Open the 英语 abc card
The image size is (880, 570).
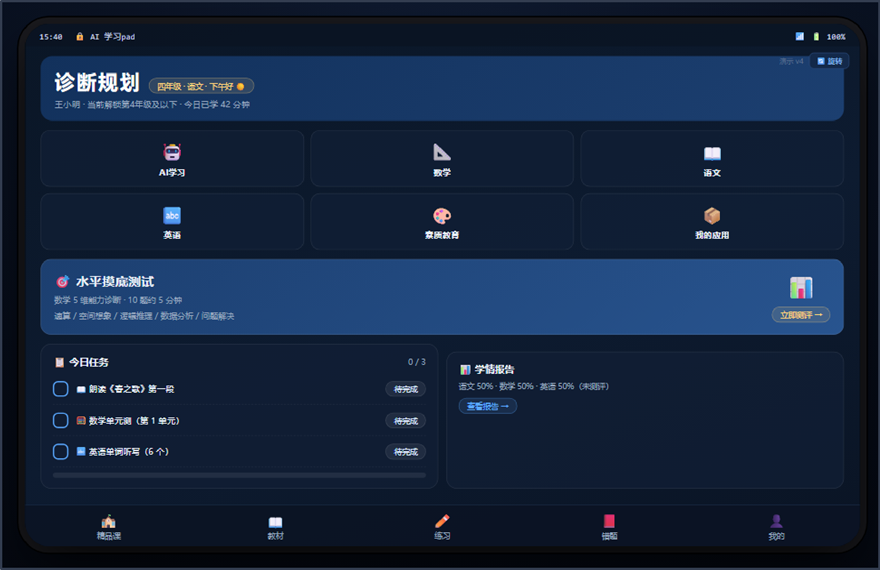coord(172,222)
